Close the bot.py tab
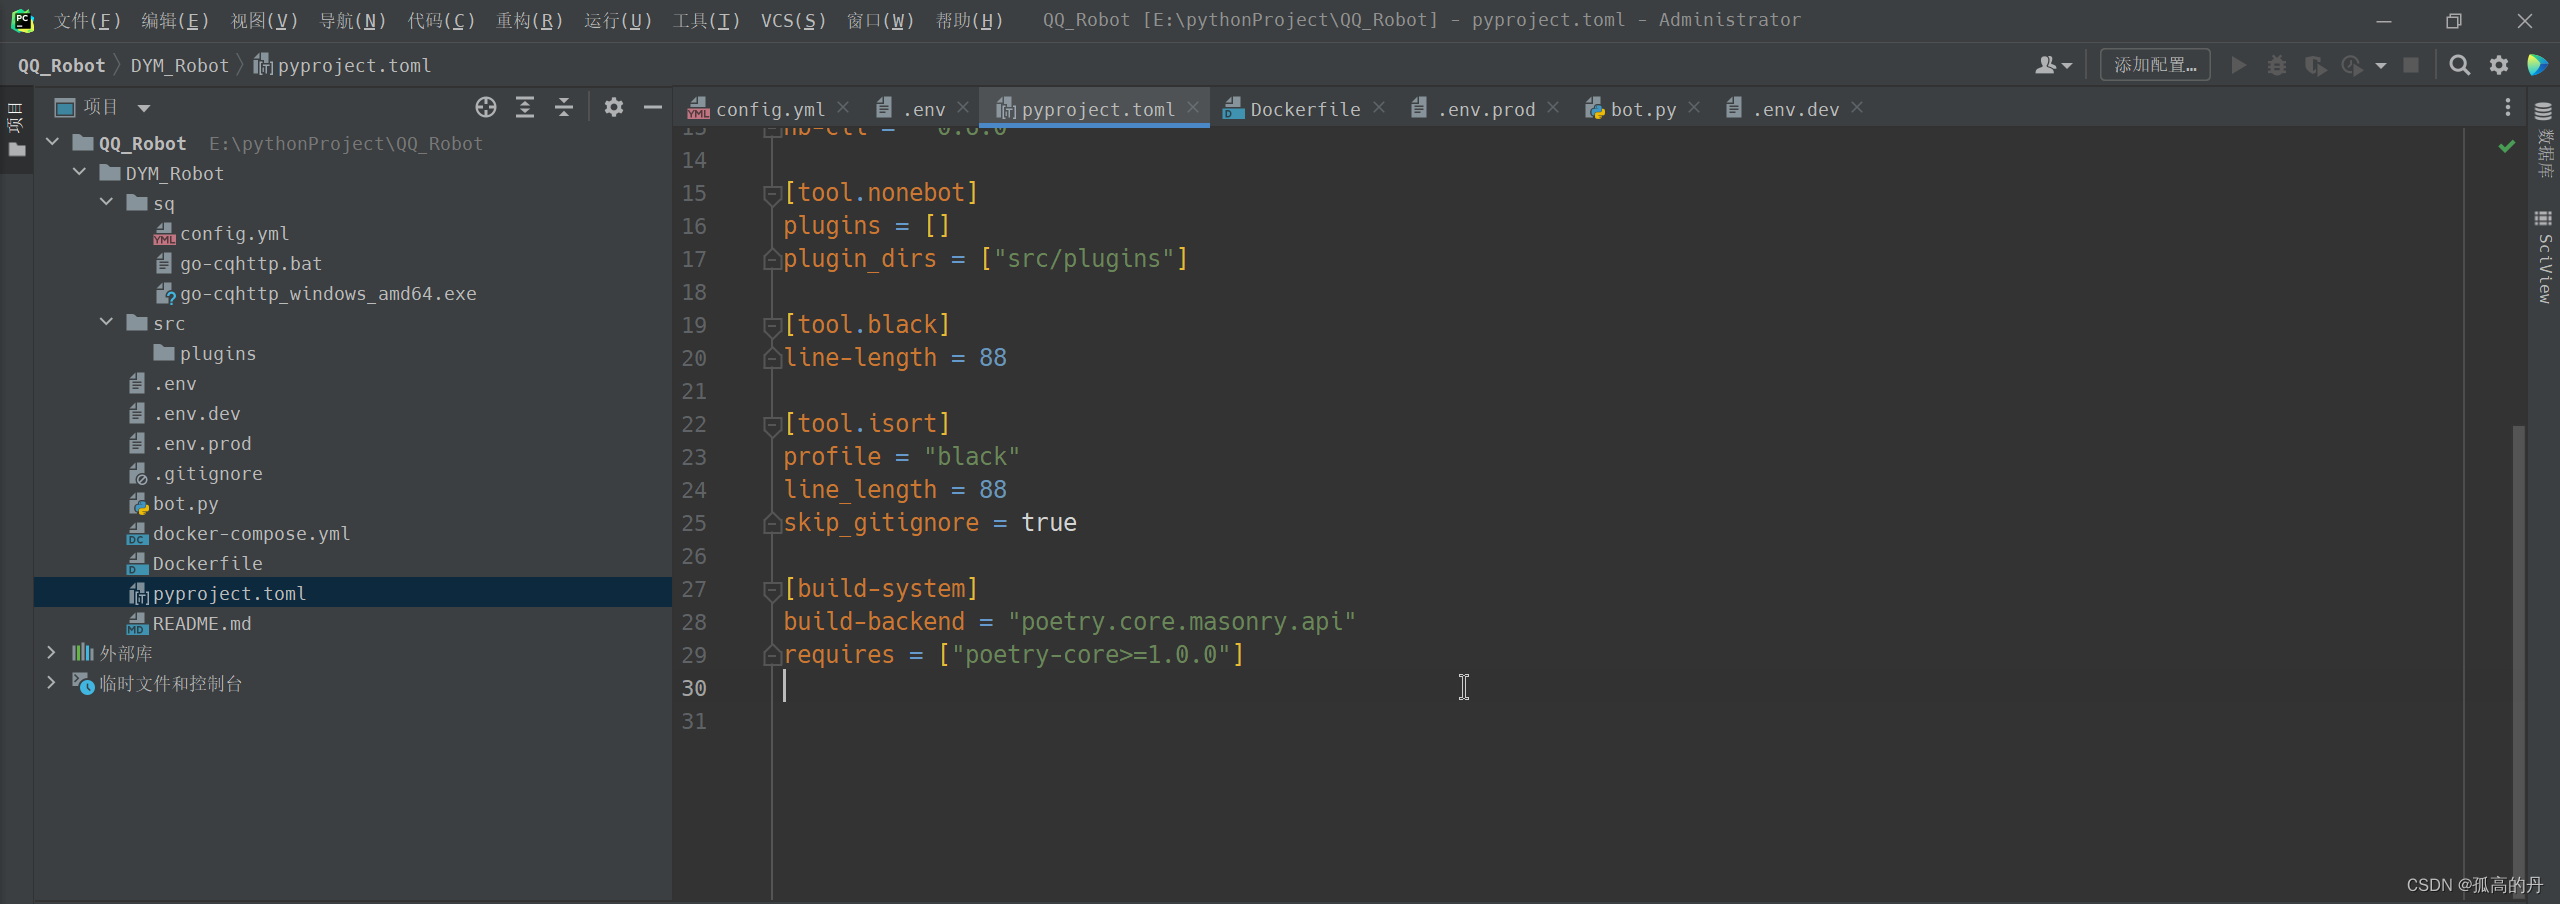The height and width of the screenshot is (904, 2560). 1694,107
